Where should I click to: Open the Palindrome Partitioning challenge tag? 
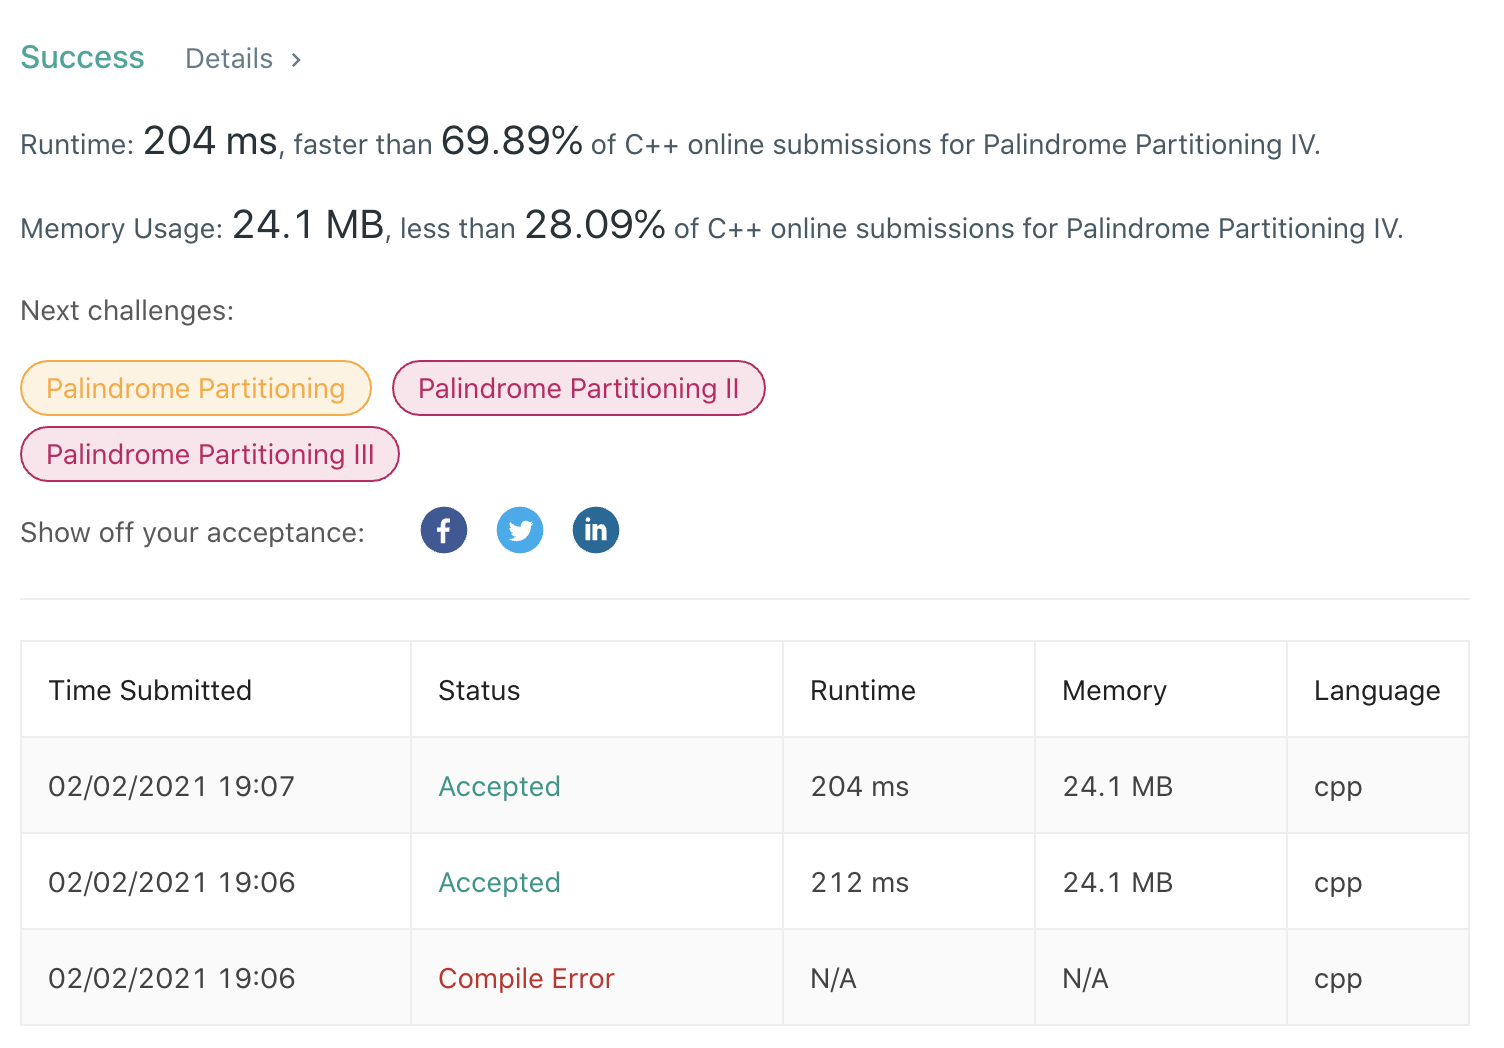pos(196,388)
